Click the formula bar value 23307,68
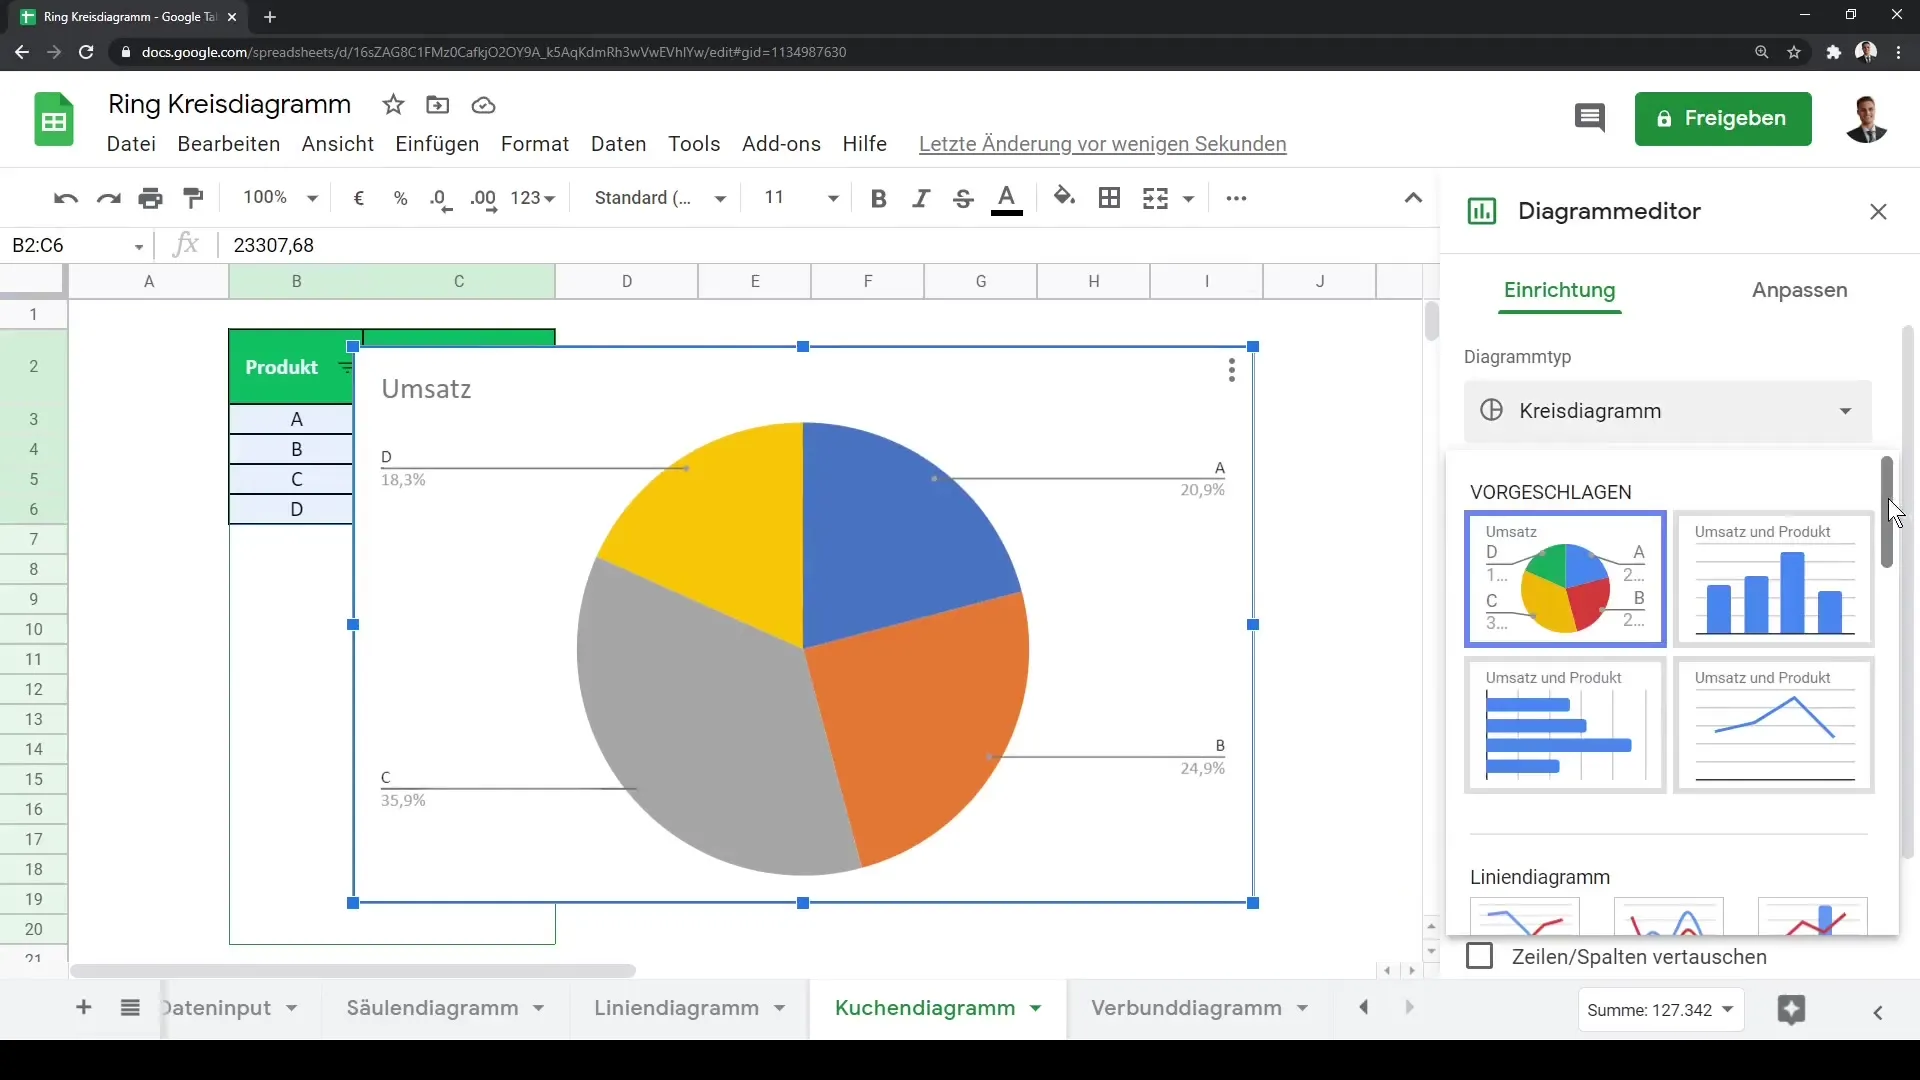This screenshot has width=1920, height=1080. pyautogui.click(x=273, y=246)
